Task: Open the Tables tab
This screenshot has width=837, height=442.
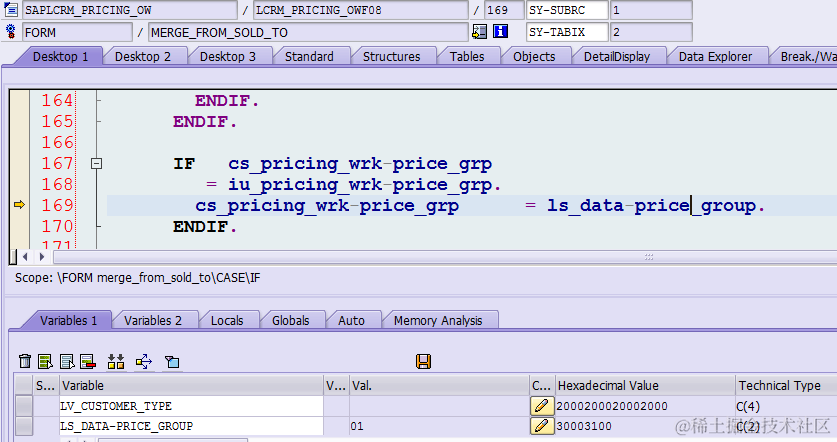Action: tap(467, 57)
